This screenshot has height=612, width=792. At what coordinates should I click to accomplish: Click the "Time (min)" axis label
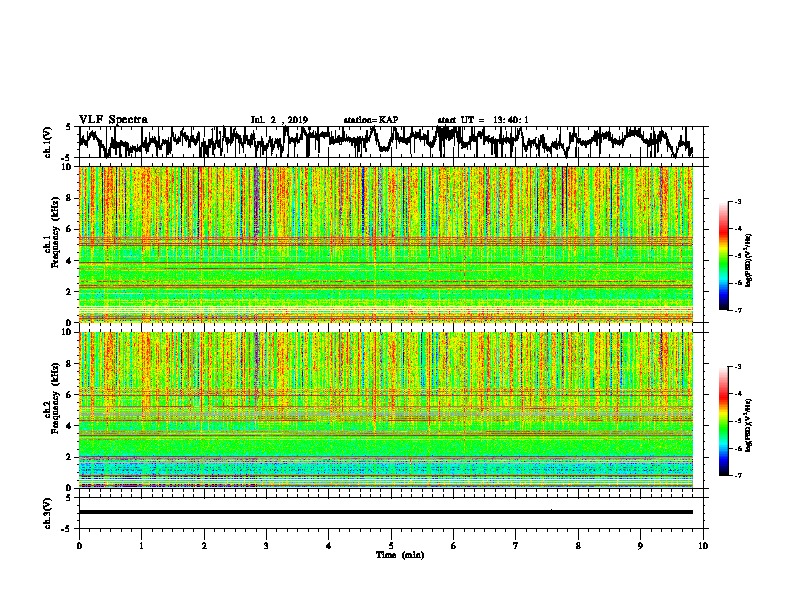pos(400,555)
